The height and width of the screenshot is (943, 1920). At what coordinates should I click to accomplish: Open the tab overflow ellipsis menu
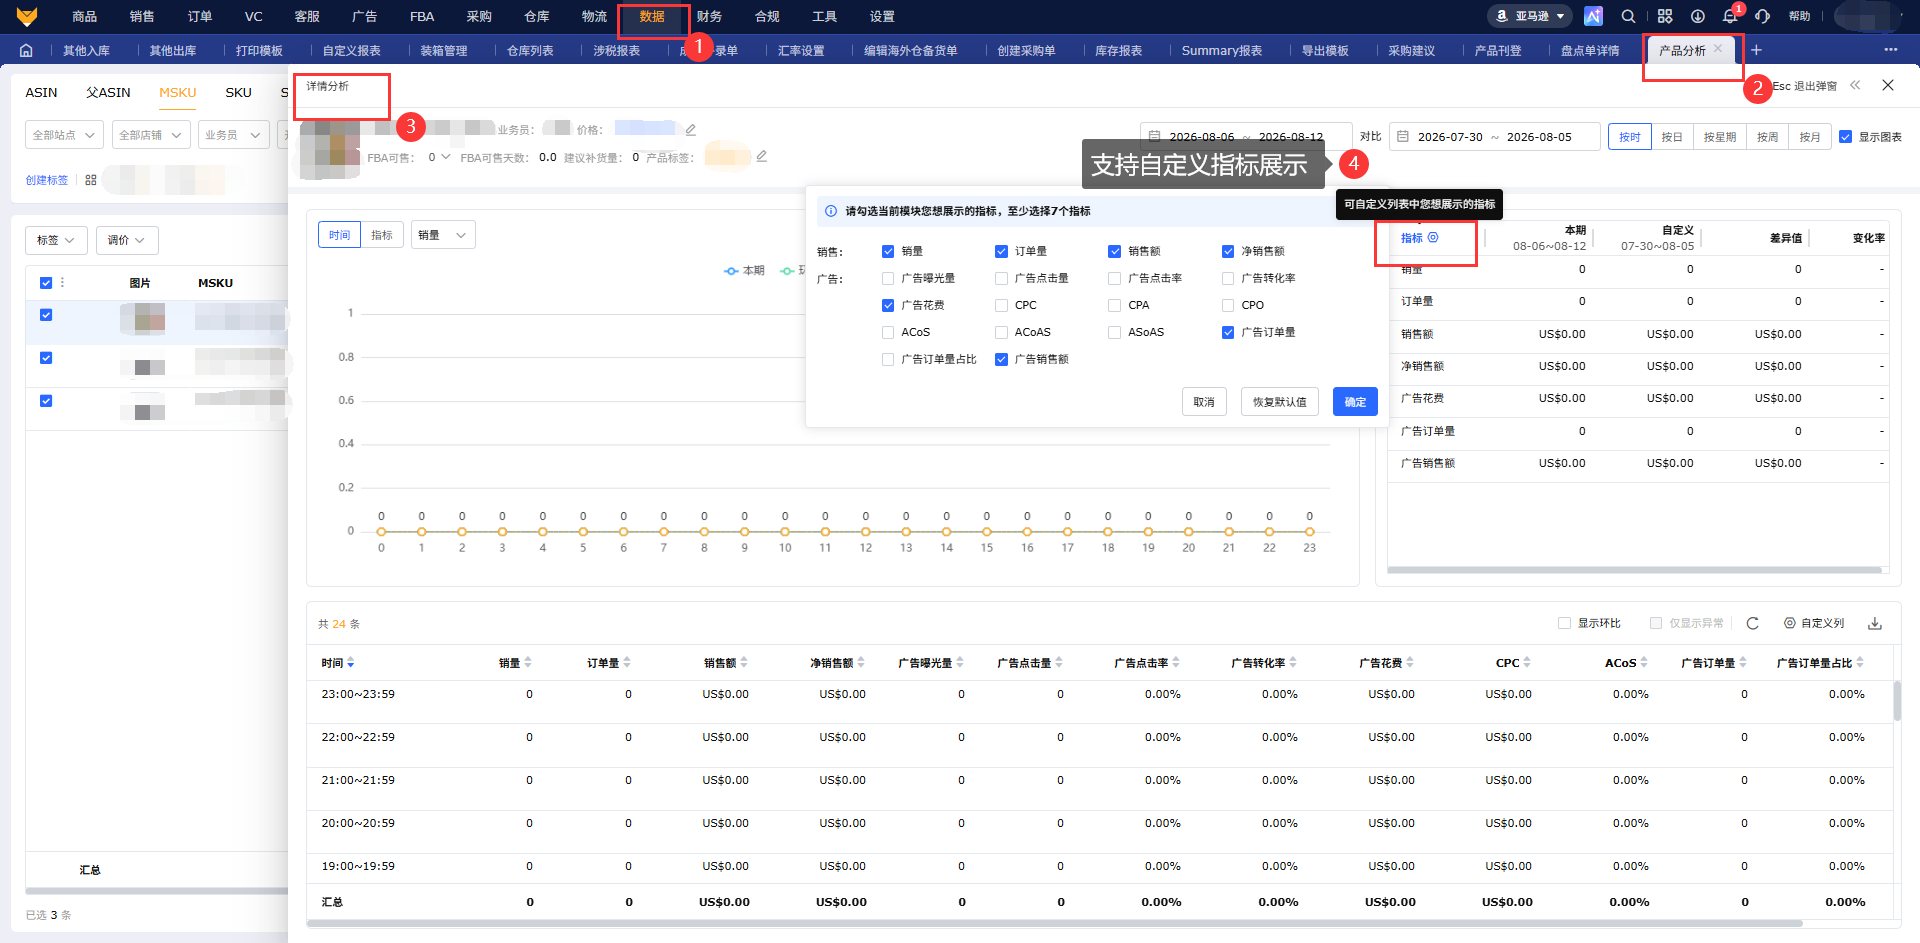click(x=1890, y=50)
